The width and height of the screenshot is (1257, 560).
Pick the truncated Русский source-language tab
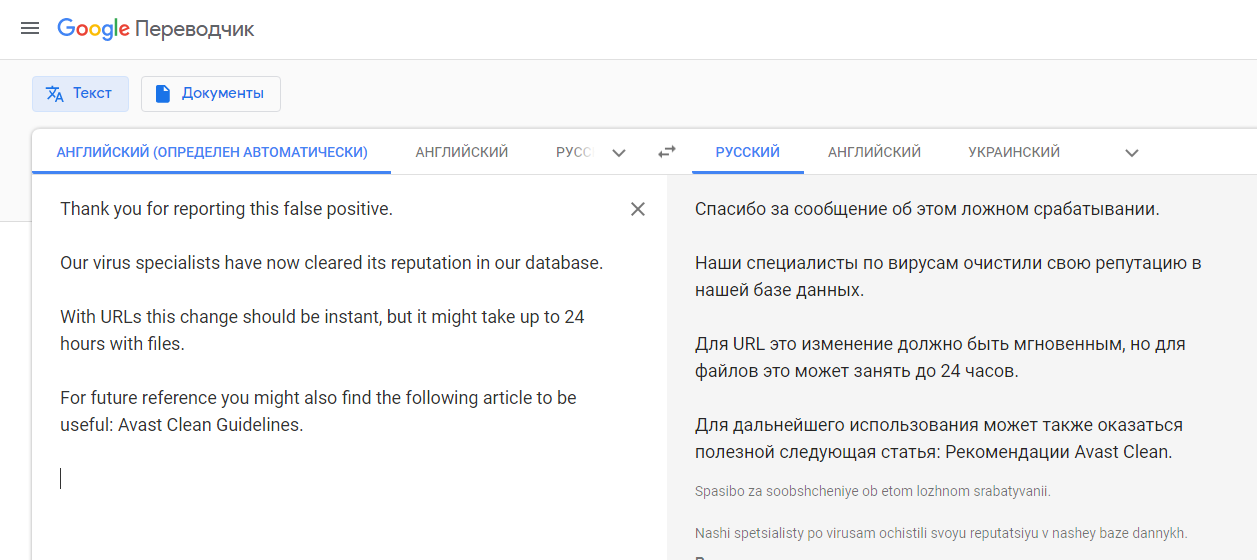click(575, 152)
